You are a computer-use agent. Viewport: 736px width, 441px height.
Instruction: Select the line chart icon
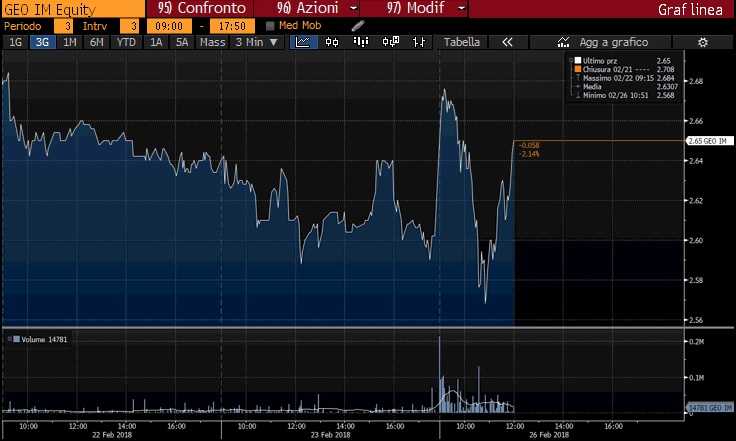click(303, 42)
